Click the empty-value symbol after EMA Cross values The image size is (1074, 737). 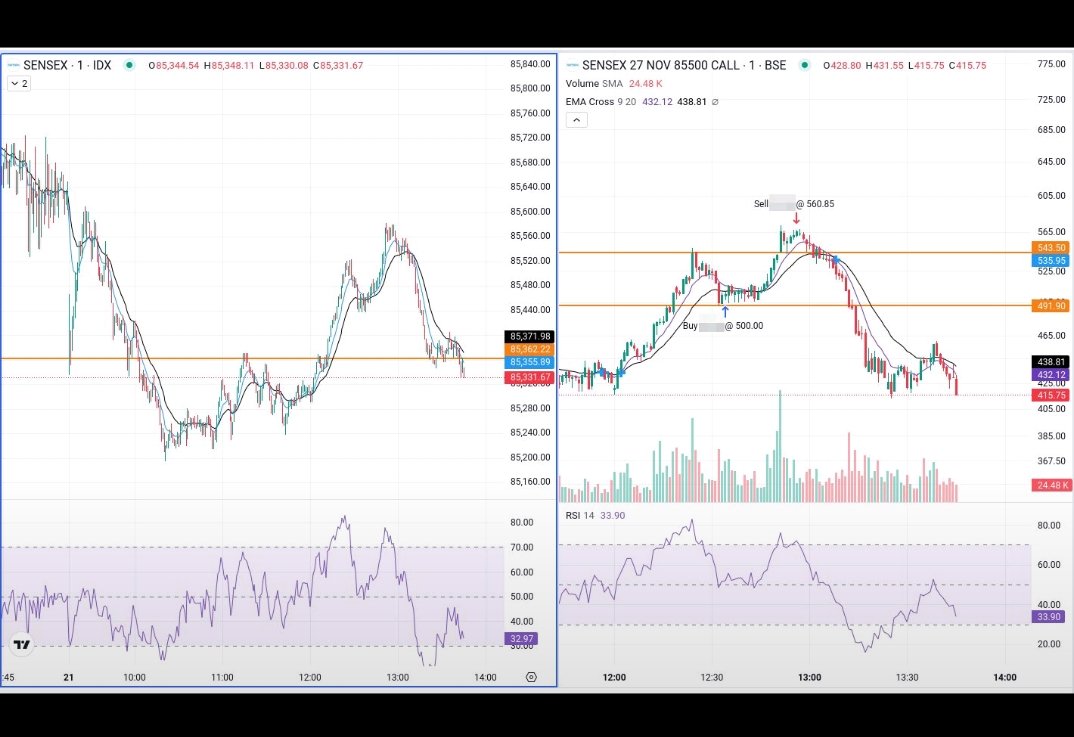[715, 101]
